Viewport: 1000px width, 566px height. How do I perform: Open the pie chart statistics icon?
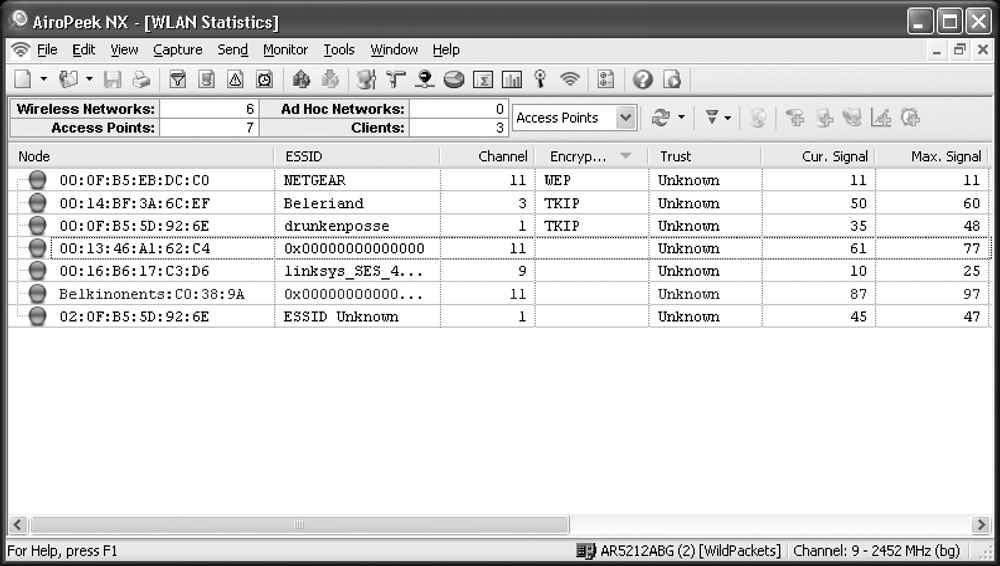tap(454, 80)
